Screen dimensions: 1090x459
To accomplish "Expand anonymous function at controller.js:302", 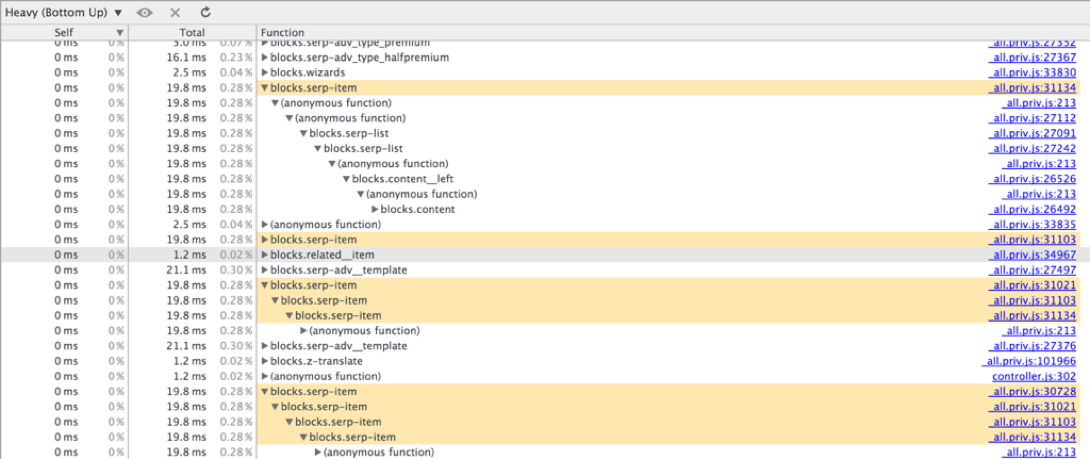I will coord(265,377).
